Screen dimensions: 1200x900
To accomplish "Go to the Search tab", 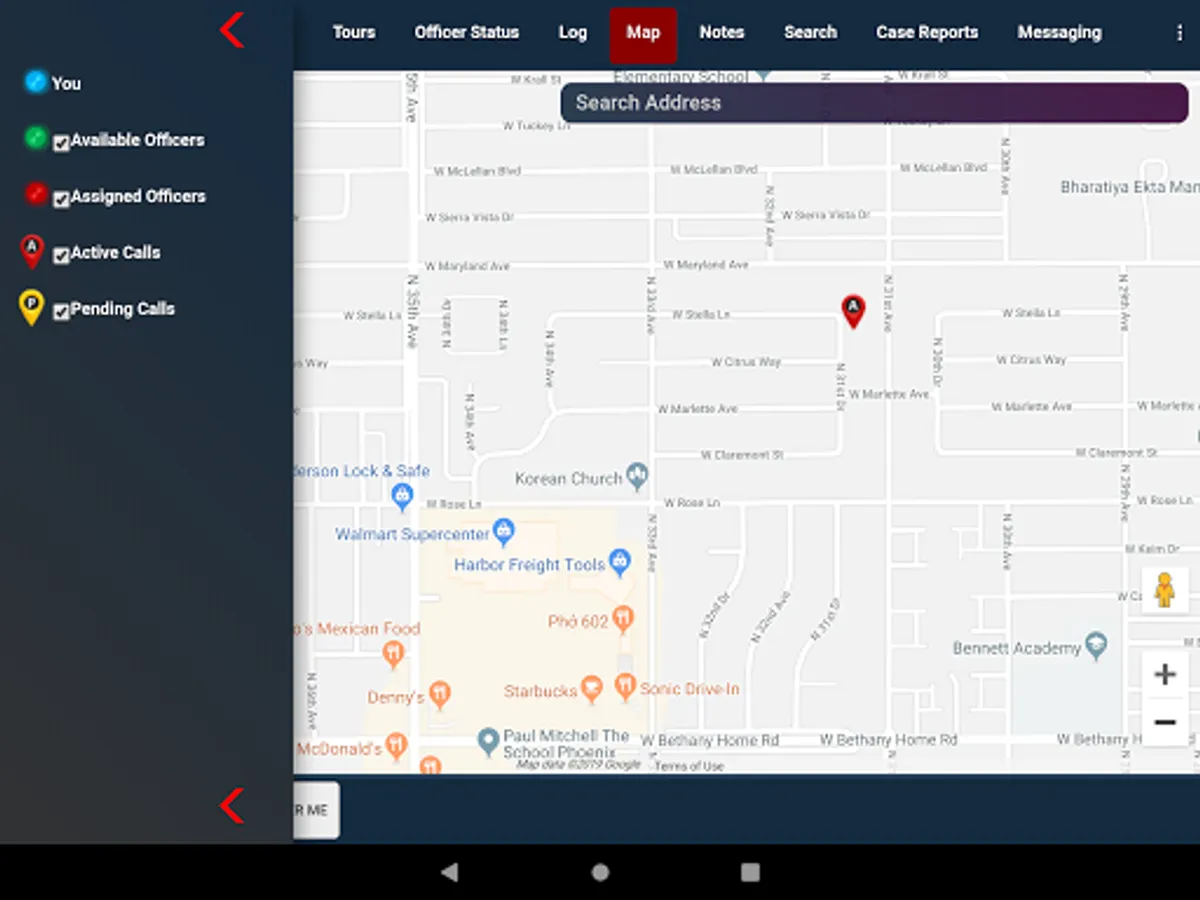I will pos(810,32).
